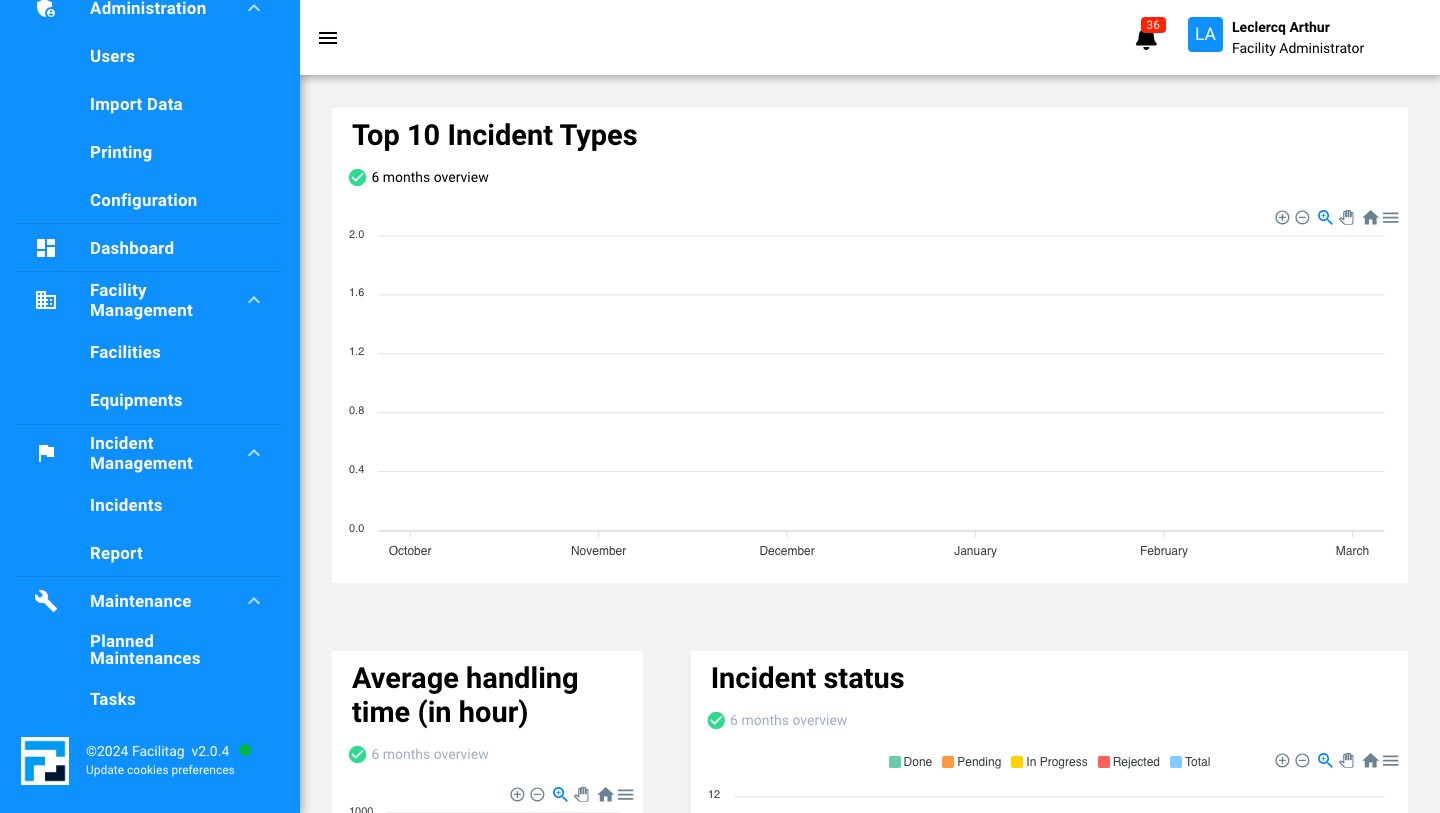This screenshot has height=813, width=1440.
Task: Open the Dashboard menu item
Action: [132, 248]
